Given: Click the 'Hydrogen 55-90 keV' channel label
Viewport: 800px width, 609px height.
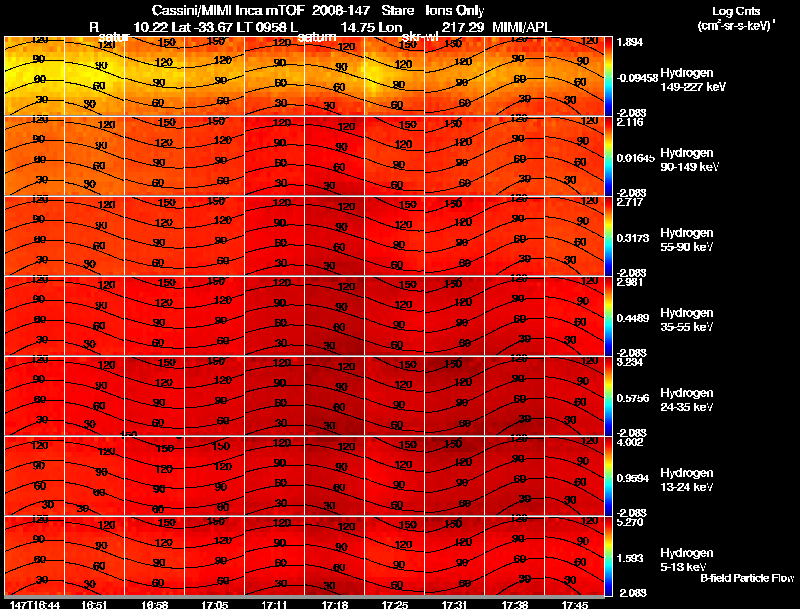Looking at the screenshot, I should tap(687, 240).
